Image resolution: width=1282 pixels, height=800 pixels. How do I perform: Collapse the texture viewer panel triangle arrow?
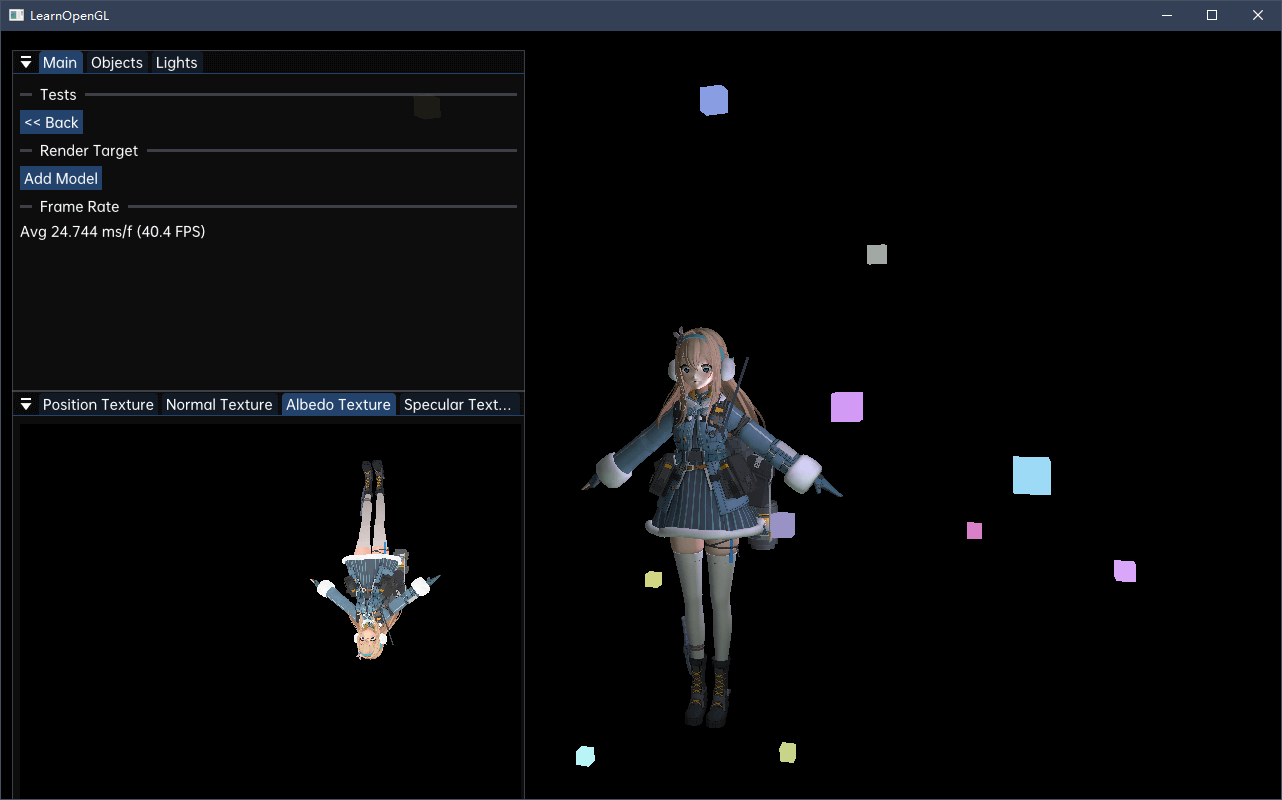[26, 404]
